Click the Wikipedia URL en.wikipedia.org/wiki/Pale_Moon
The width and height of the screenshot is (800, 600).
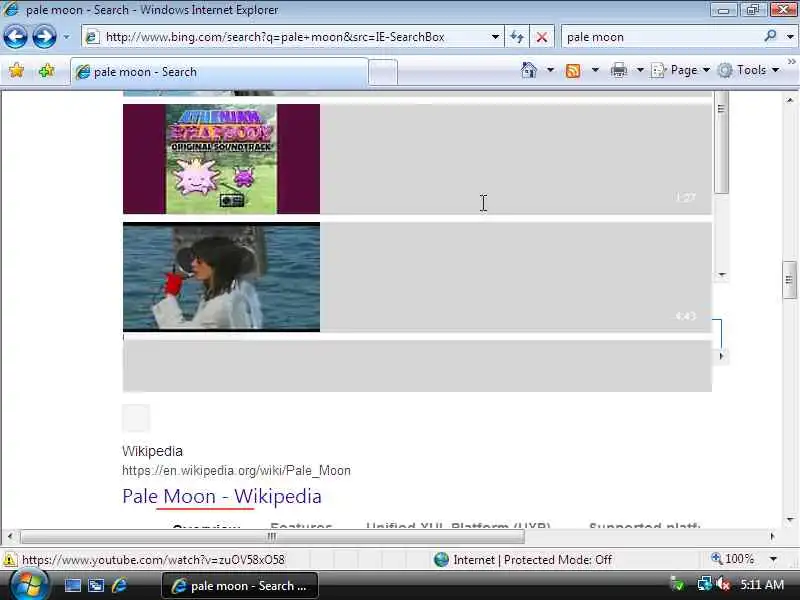pos(236,470)
